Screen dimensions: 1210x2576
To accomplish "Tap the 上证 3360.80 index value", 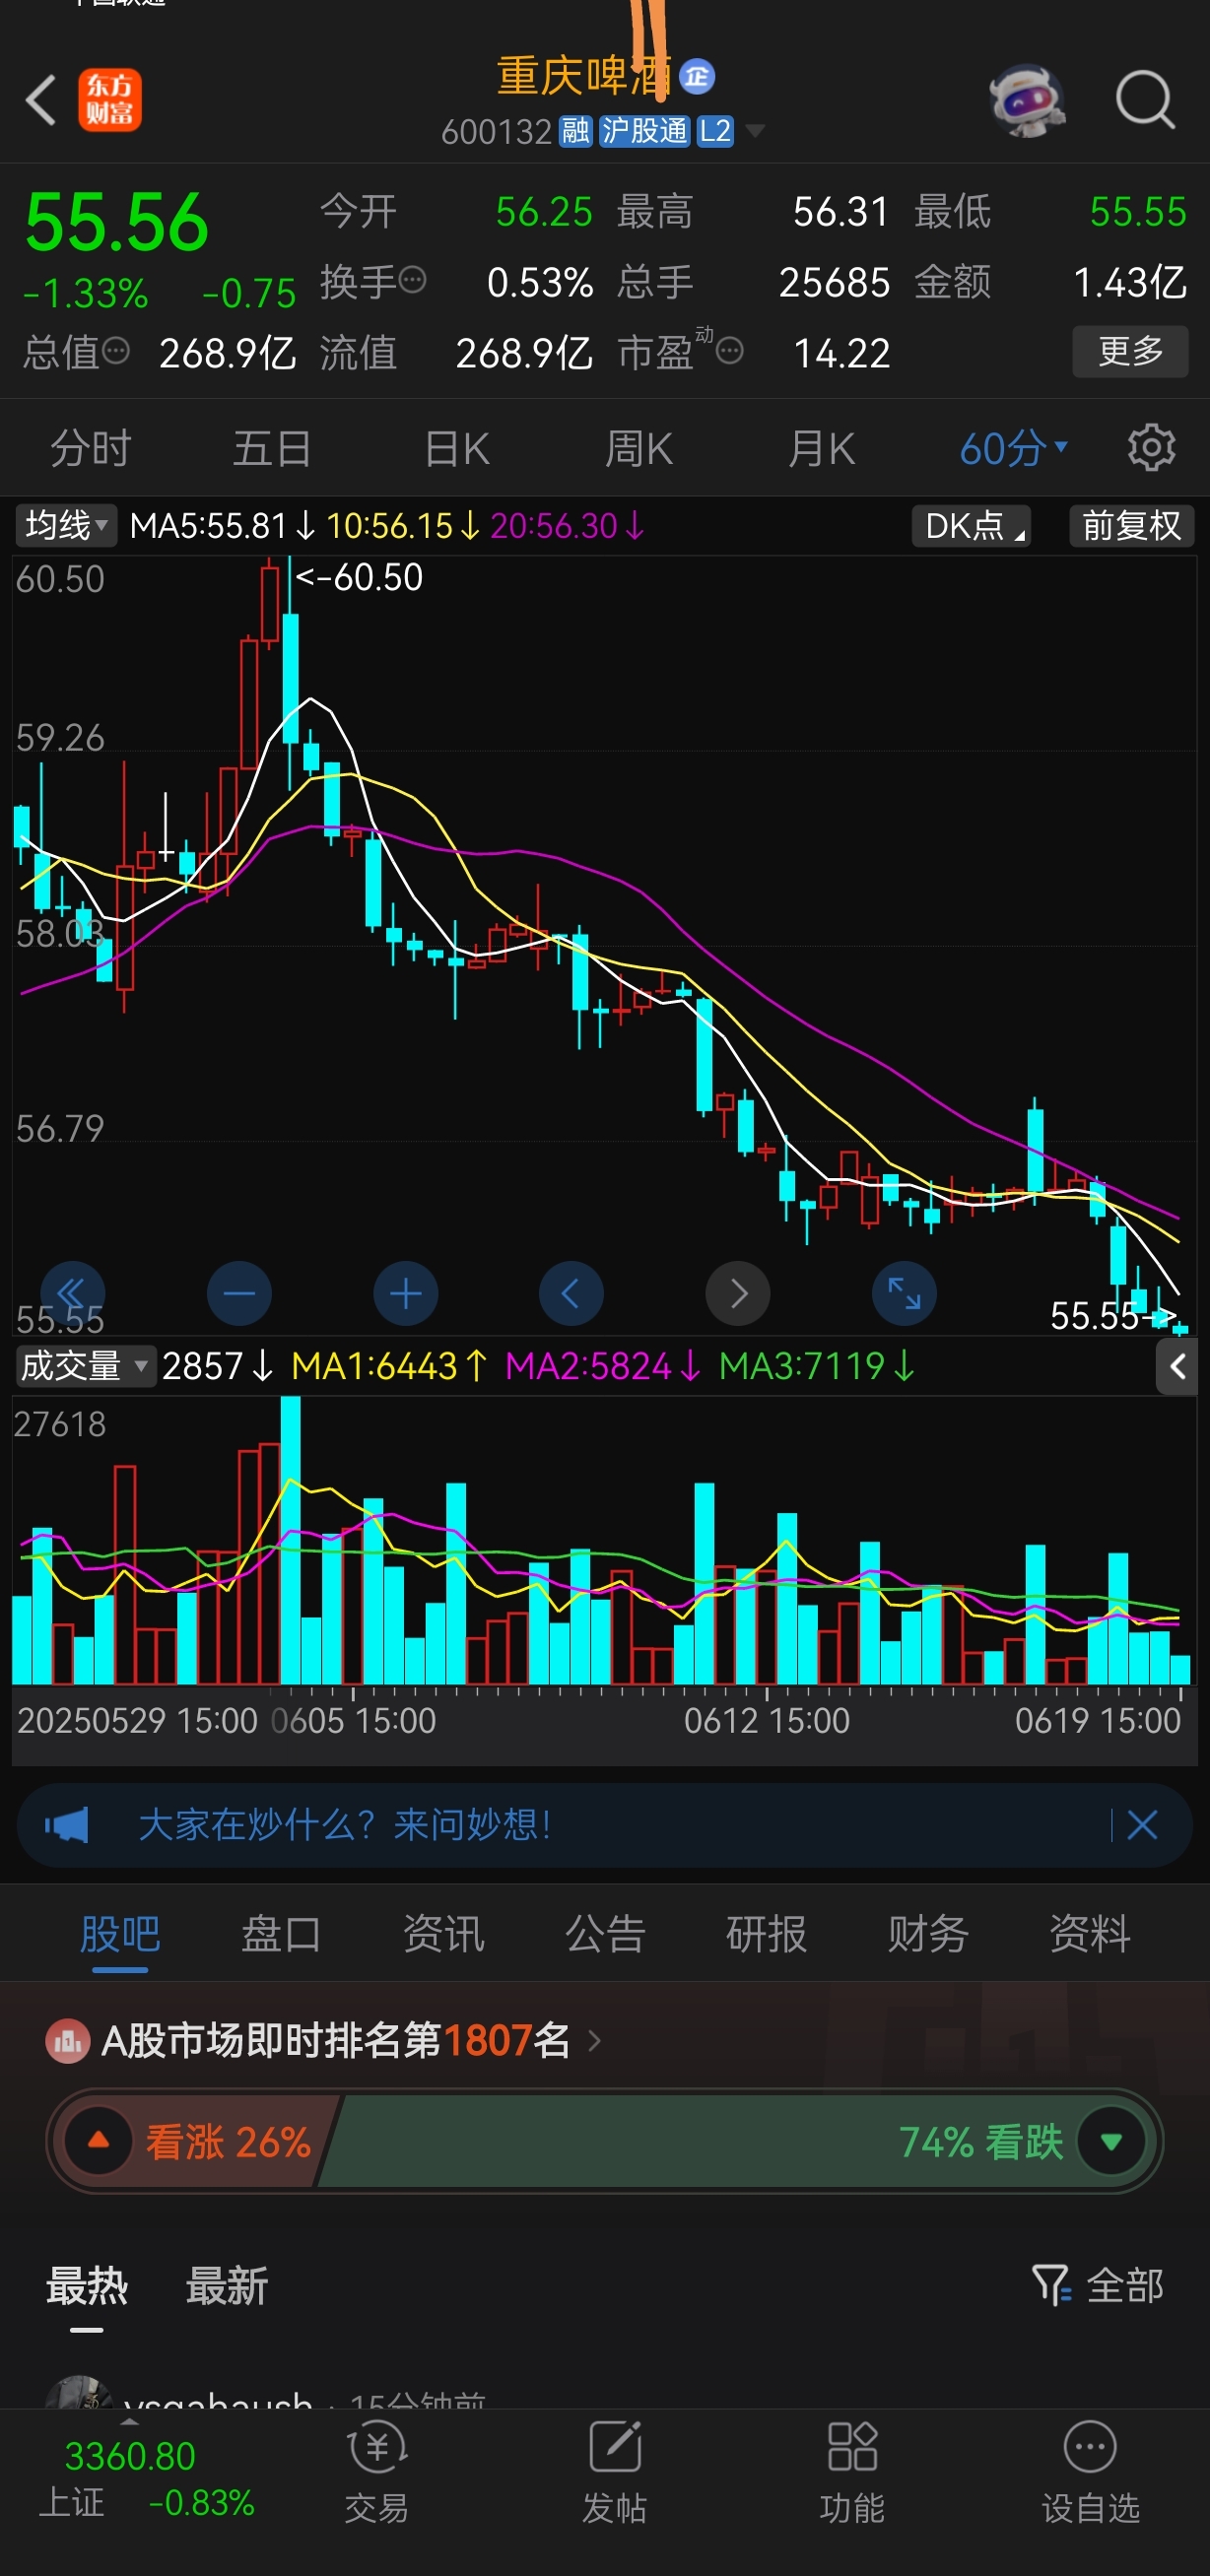I will click(130, 2455).
